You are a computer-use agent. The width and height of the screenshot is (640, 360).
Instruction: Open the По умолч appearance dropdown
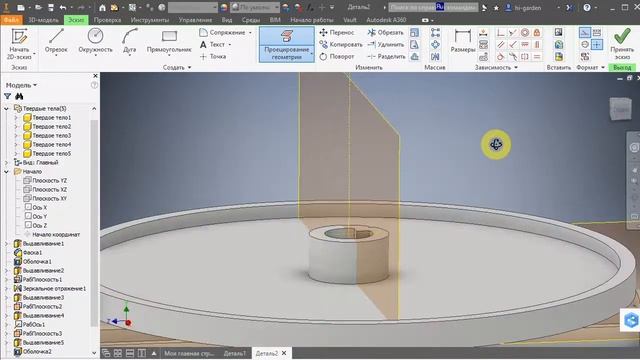[x=255, y=7]
